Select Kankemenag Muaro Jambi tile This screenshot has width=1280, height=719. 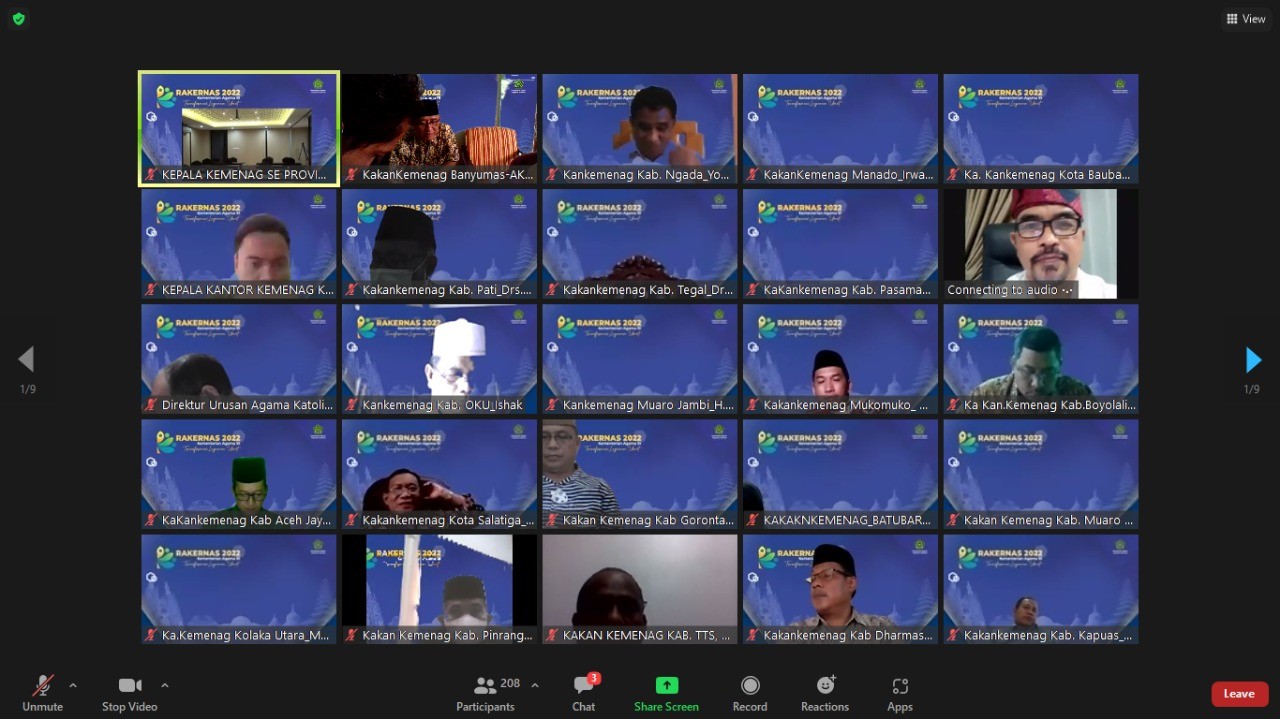640,359
